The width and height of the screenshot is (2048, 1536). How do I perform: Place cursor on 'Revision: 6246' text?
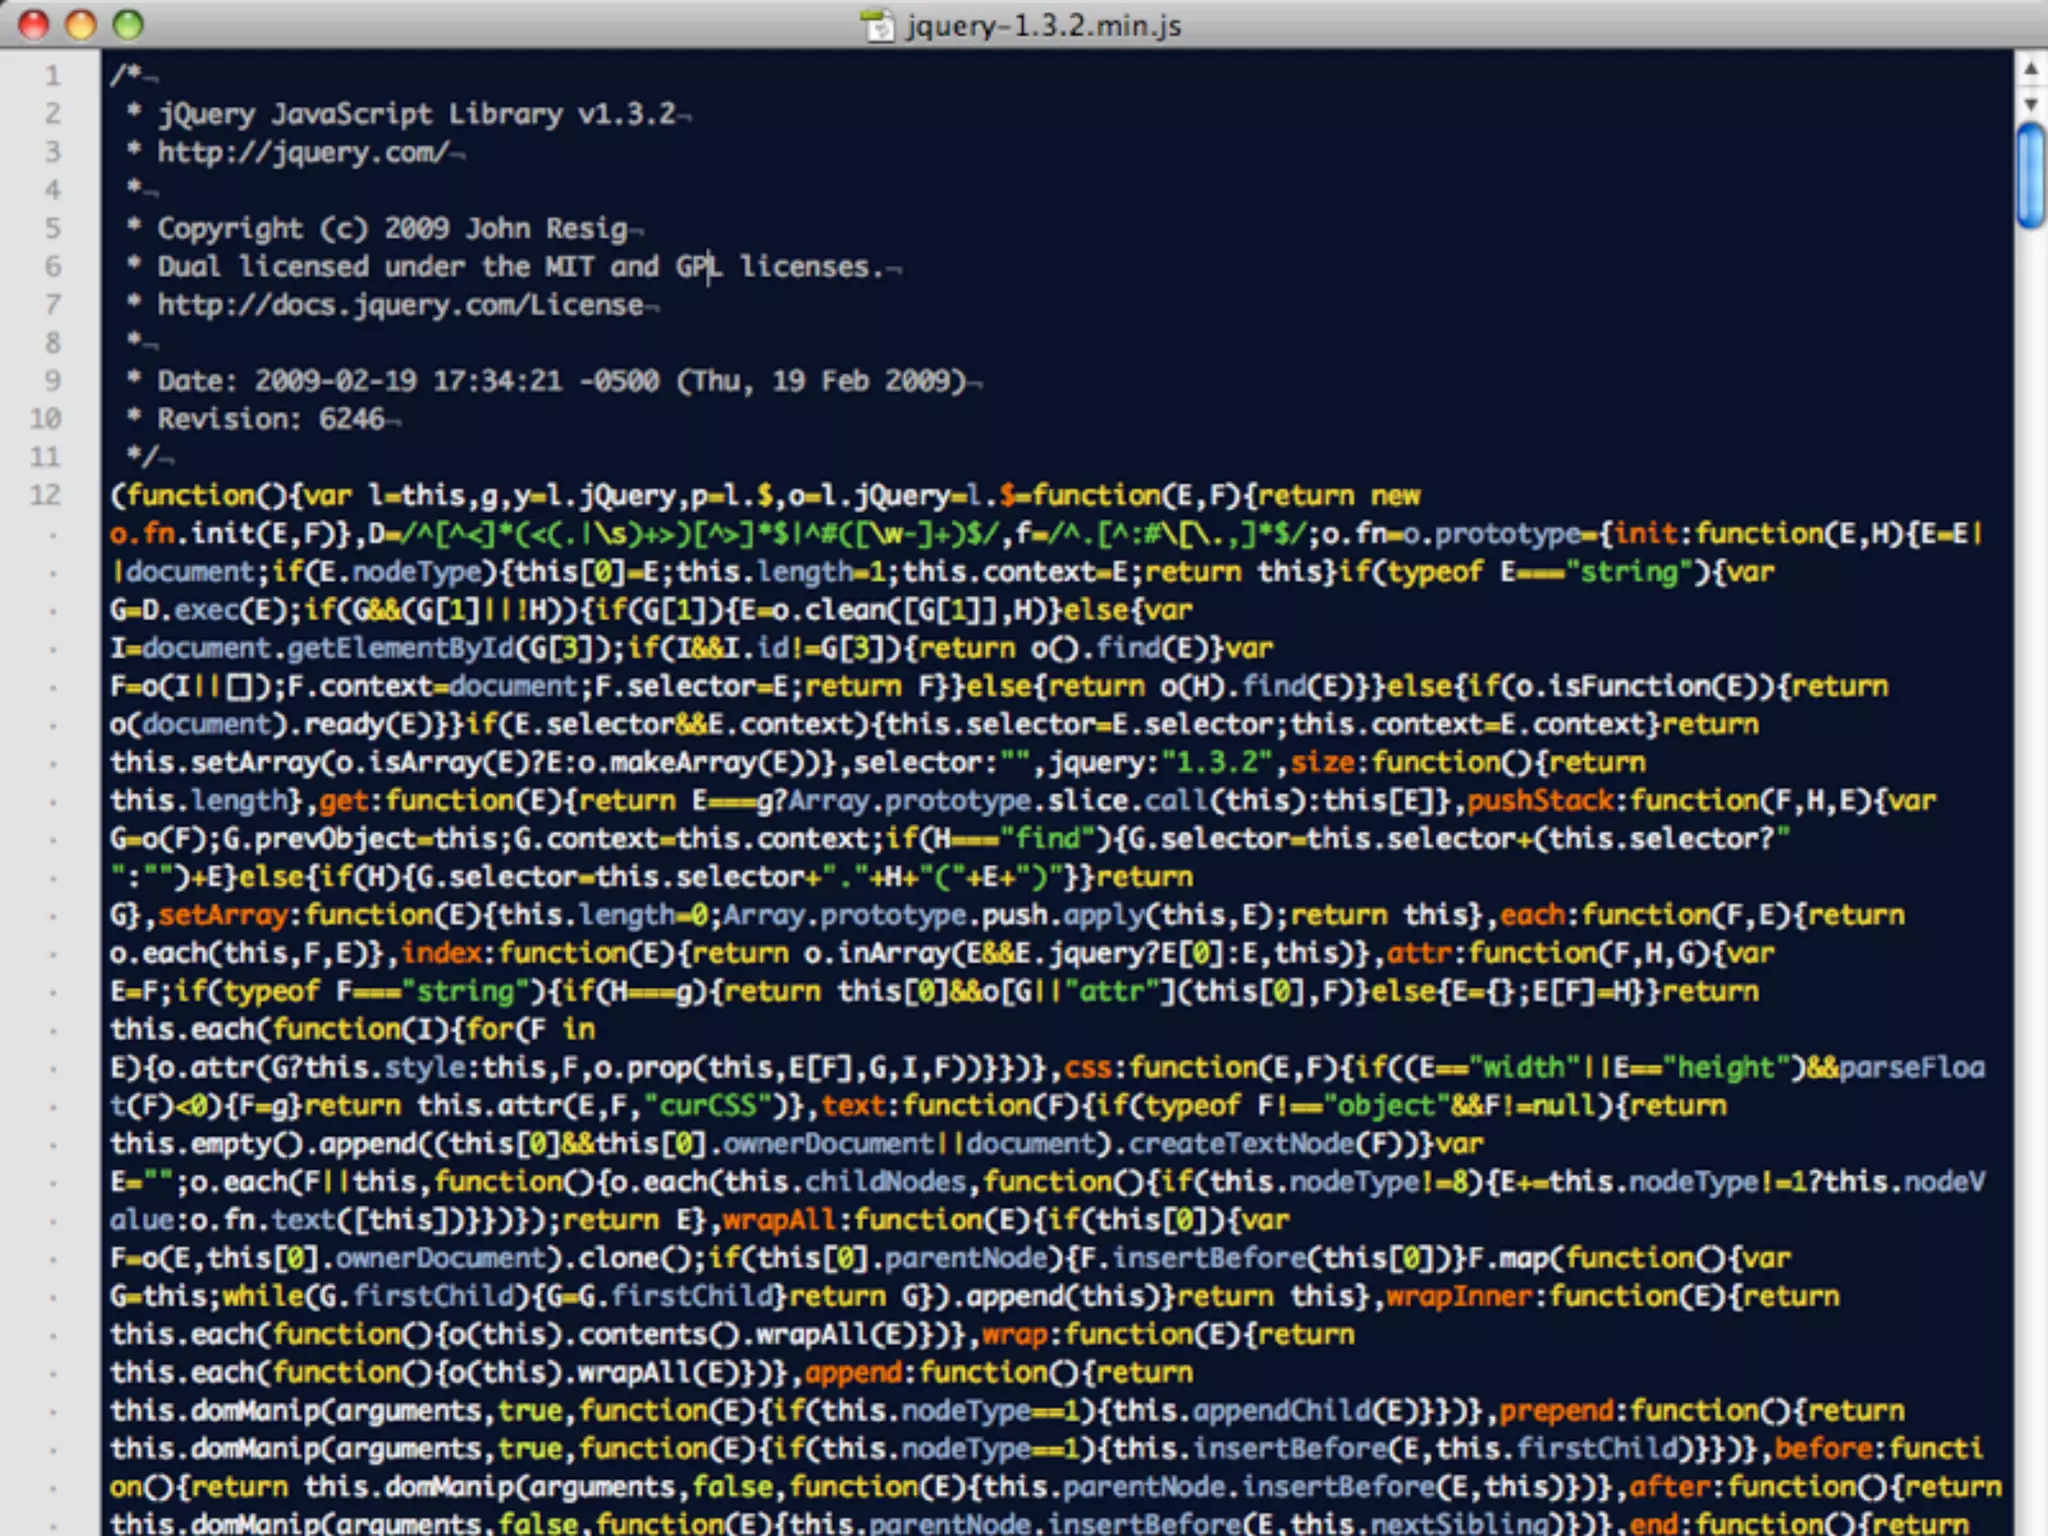coord(270,419)
